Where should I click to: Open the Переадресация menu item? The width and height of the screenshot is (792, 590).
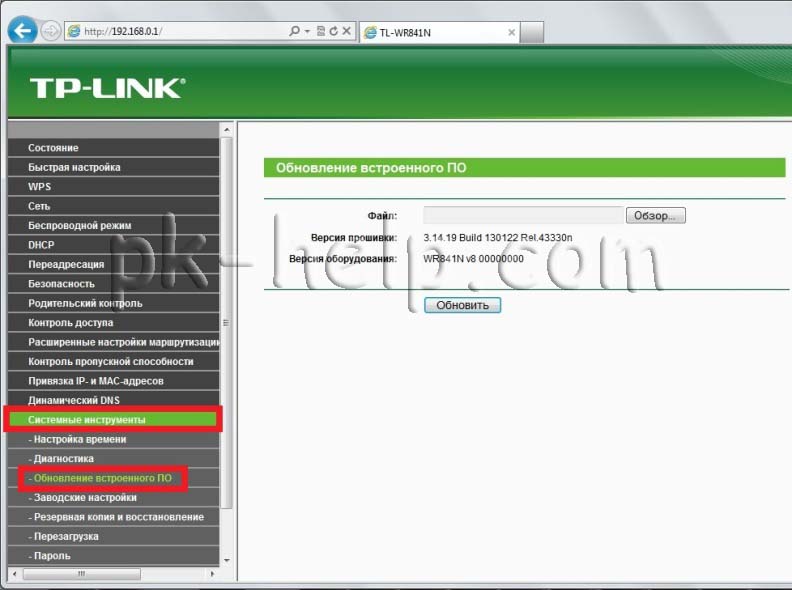[114, 264]
